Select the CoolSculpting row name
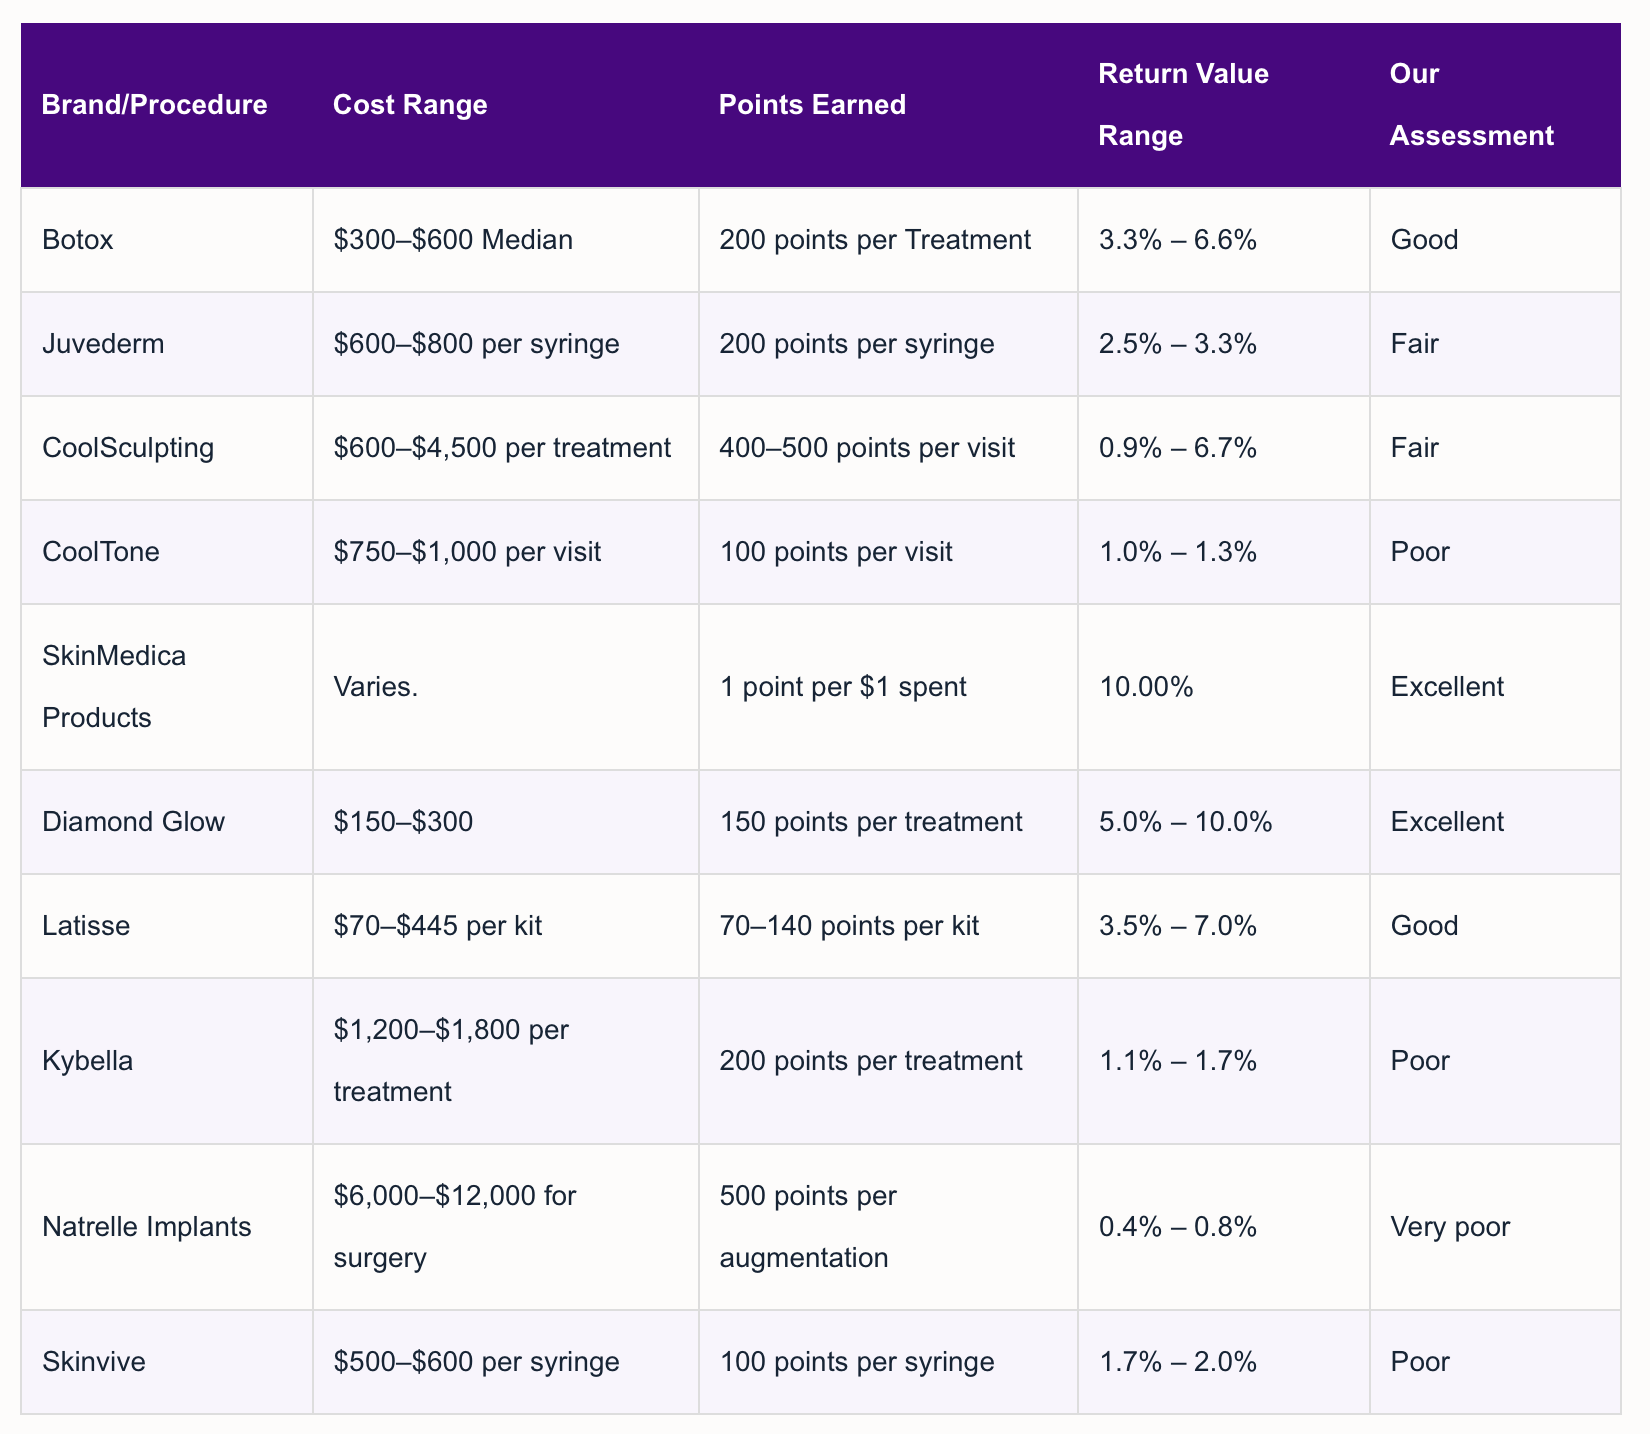 (128, 448)
